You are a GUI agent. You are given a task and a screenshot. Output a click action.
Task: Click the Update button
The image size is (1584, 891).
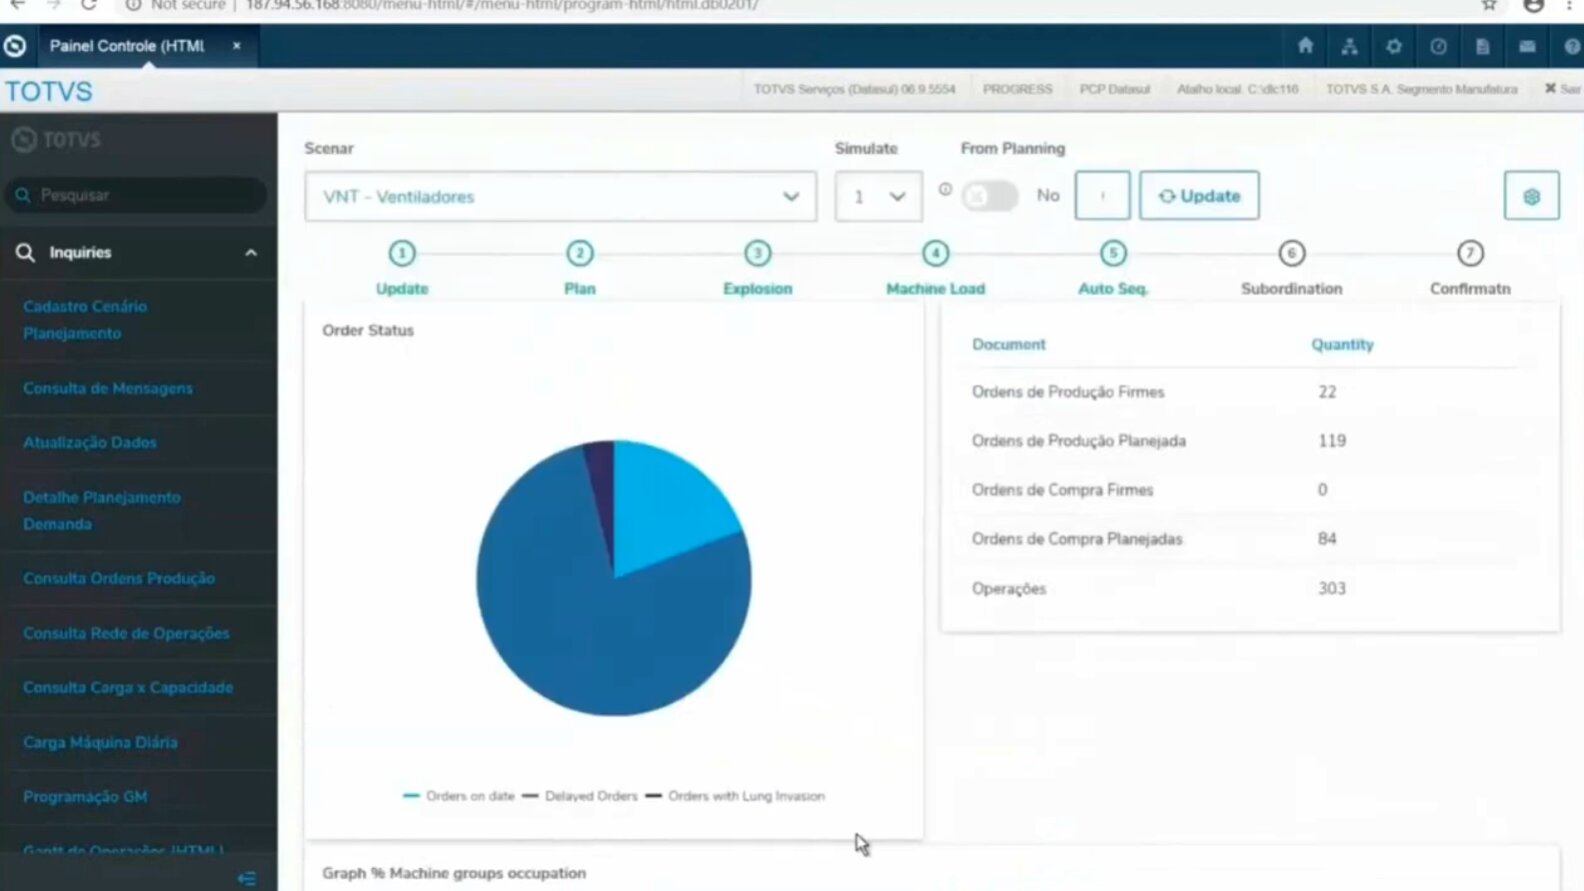1199,196
